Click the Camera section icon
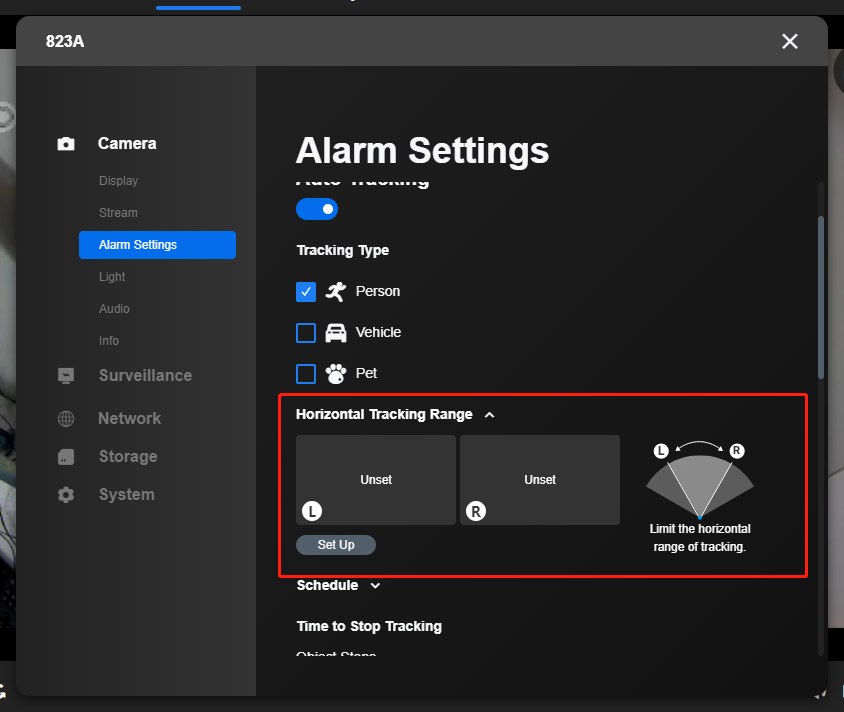 click(66, 144)
